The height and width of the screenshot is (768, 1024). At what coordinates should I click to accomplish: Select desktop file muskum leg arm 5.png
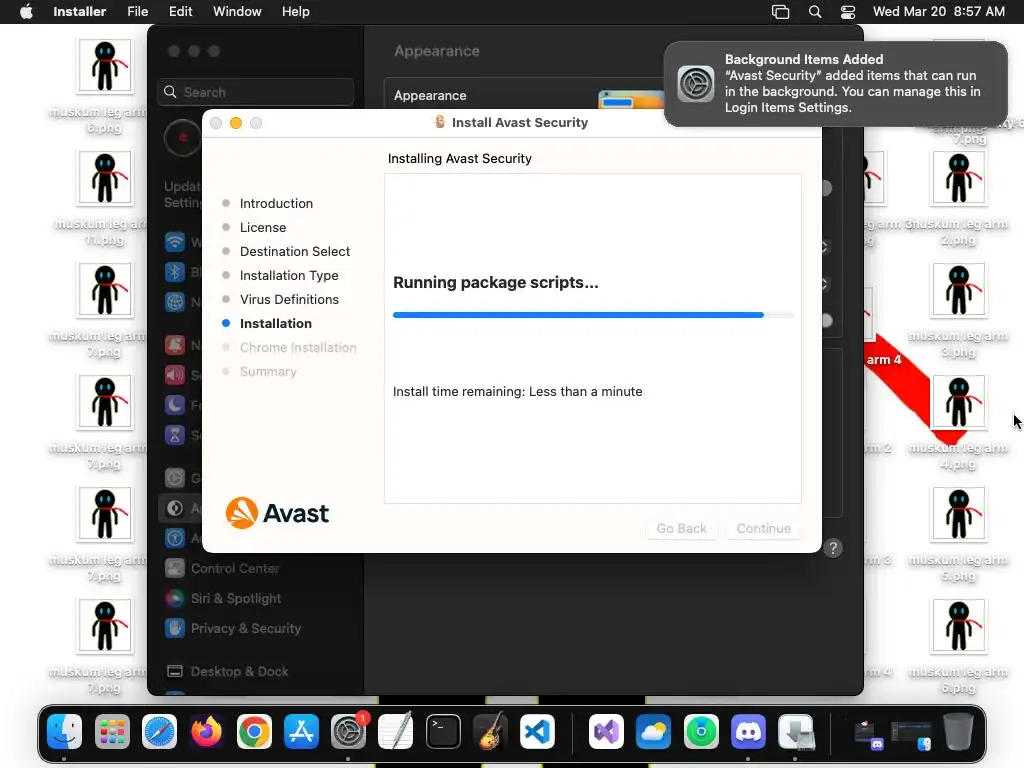click(x=958, y=536)
